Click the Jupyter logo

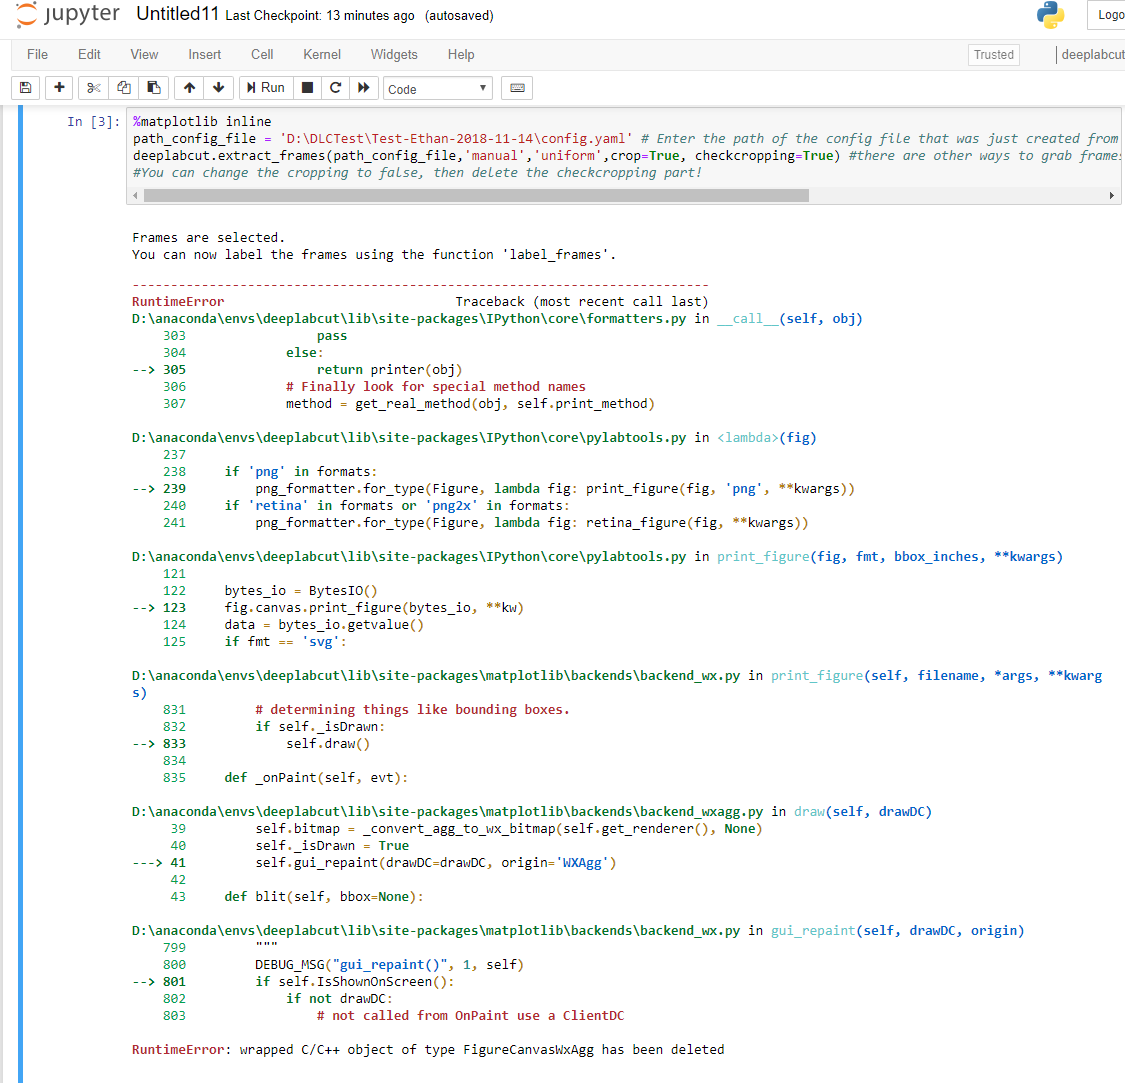pos(68,14)
